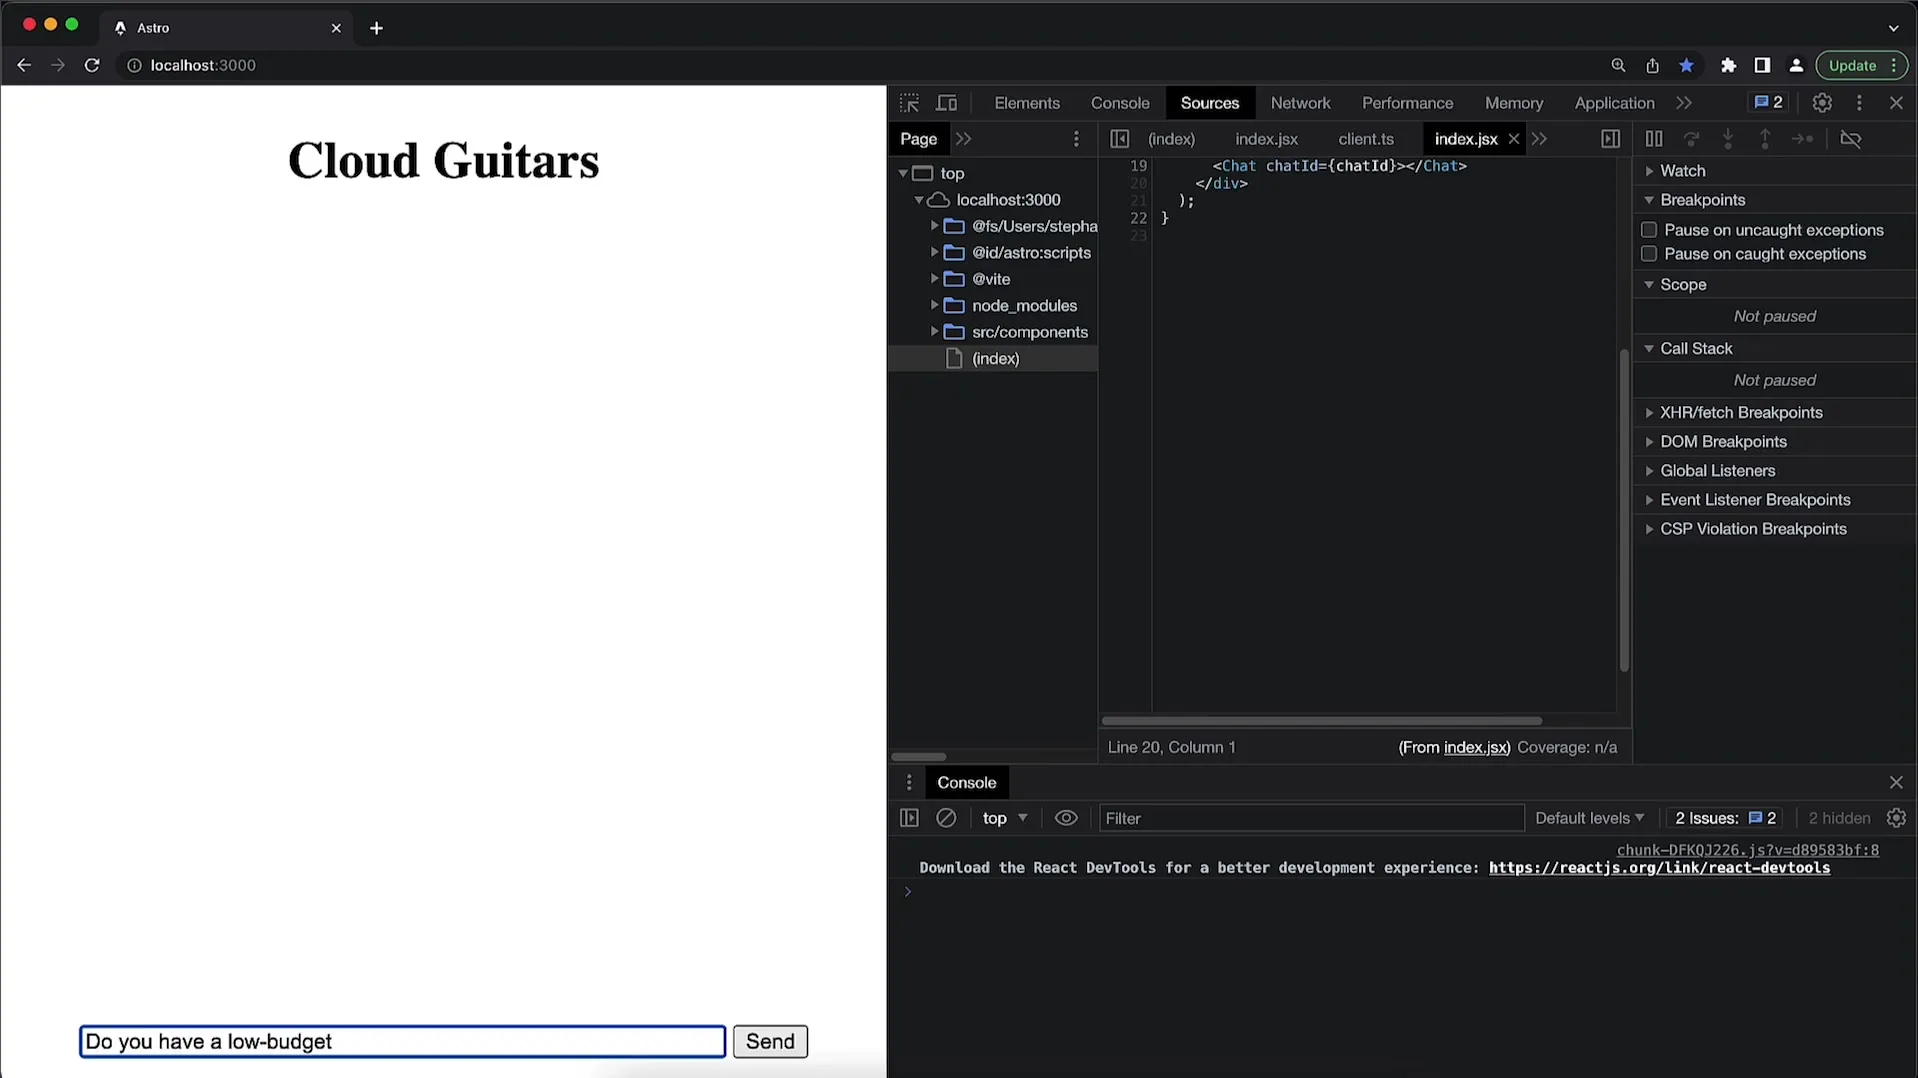Toggle the file navigator sidebar

(x=1119, y=139)
